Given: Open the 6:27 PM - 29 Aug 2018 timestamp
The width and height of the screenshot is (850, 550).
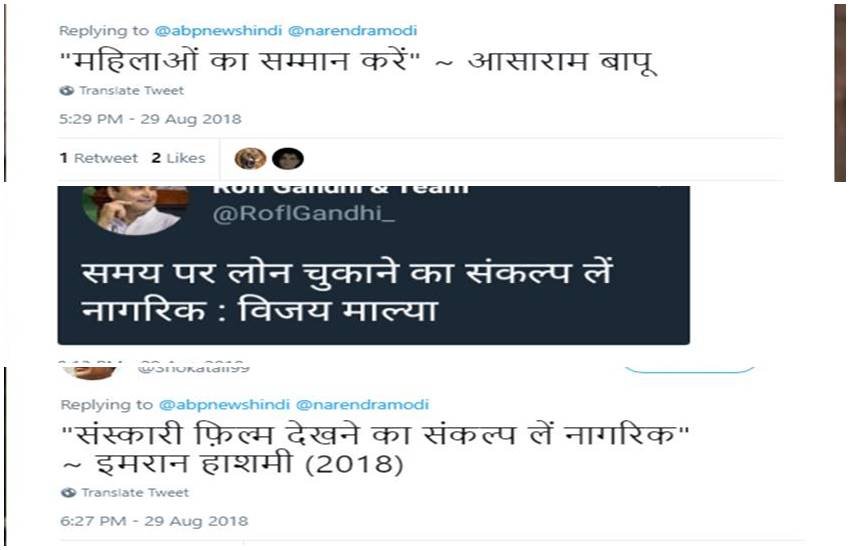Looking at the screenshot, I should coord(154,521).
